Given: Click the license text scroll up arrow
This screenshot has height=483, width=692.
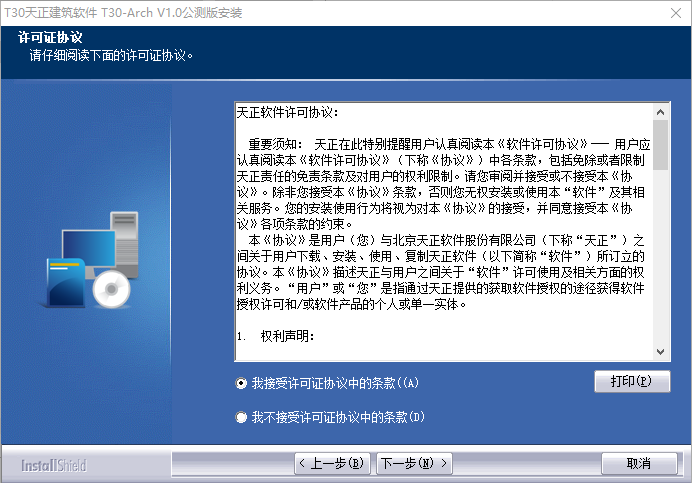Looking at the screenshot, I should click(x=660, y=112).
